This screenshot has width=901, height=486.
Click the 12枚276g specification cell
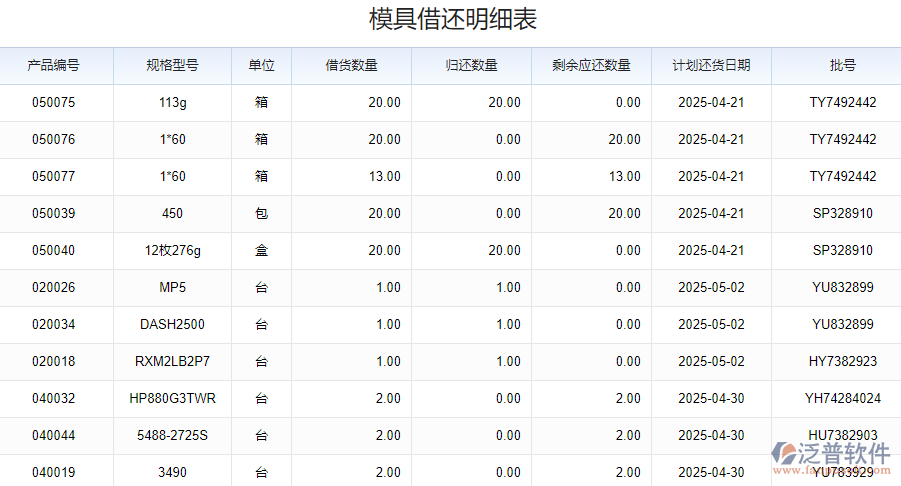[x=172, y=251]
